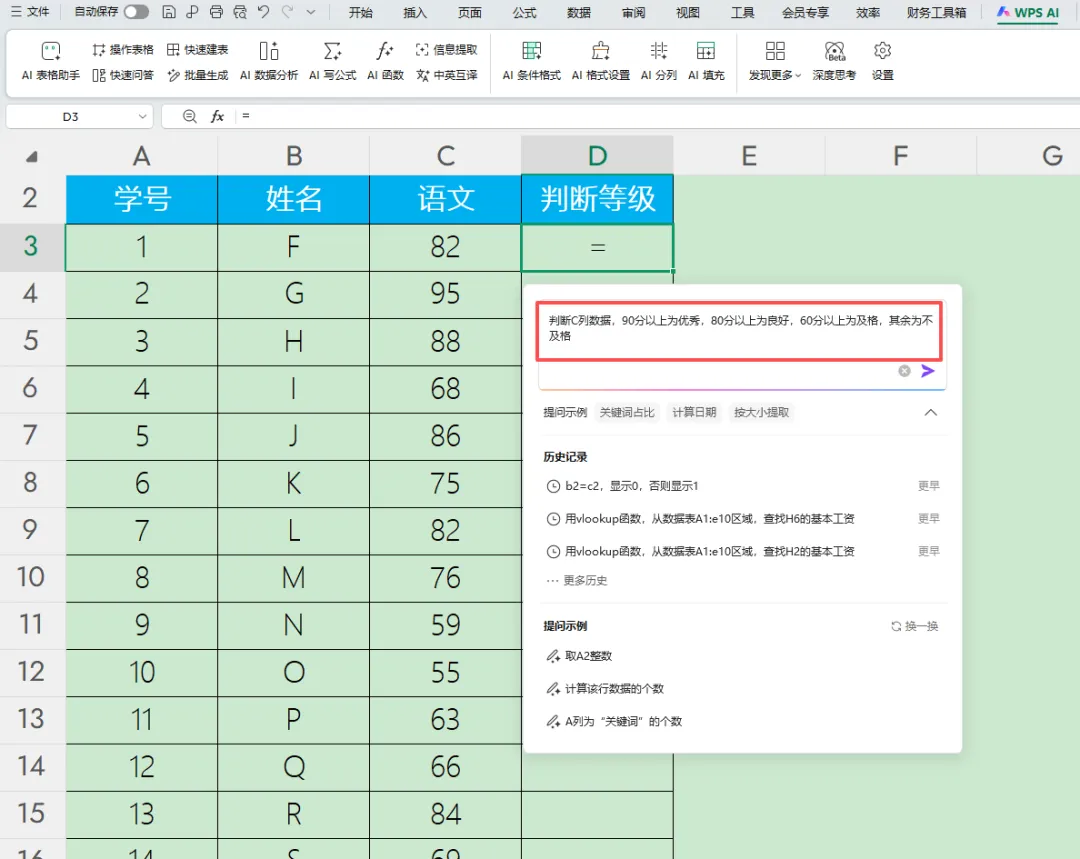This screenshot has height=859, width=1080.
Task: Open the Name Box dropdown showing D3
Action: [142, 116]
